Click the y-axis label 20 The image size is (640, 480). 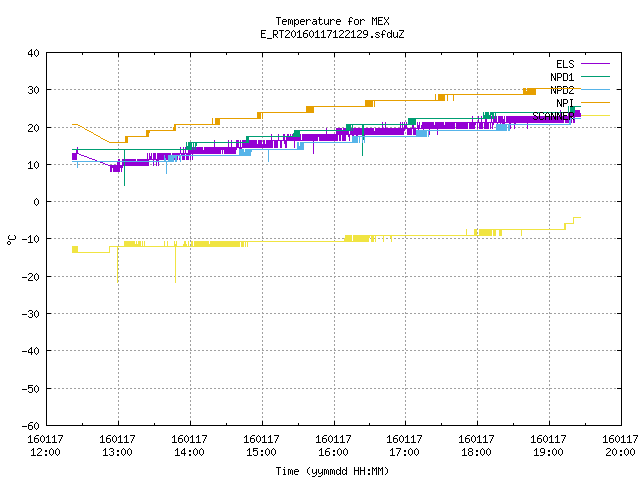coord(33,128)
